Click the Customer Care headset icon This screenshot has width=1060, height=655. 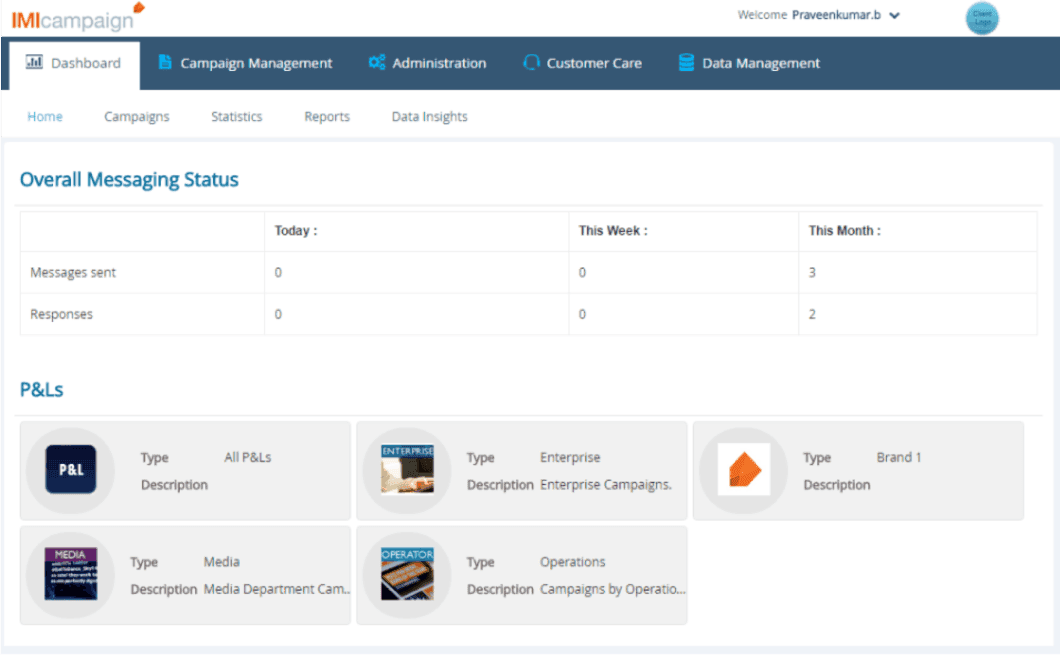531,62
